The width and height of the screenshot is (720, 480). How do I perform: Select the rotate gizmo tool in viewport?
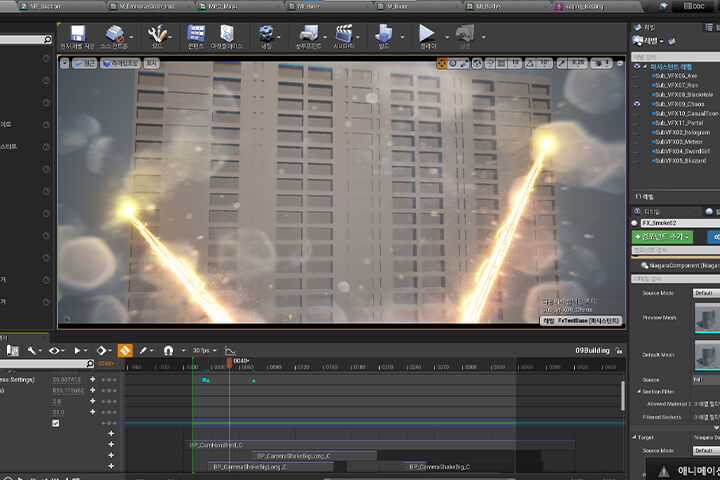(453, 63)
